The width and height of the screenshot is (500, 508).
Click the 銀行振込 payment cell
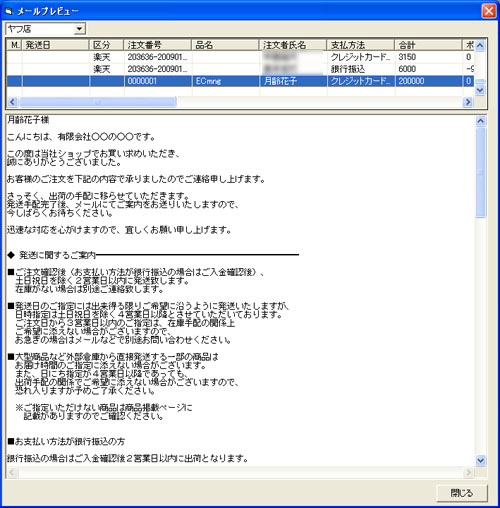[x=348, y=69]
